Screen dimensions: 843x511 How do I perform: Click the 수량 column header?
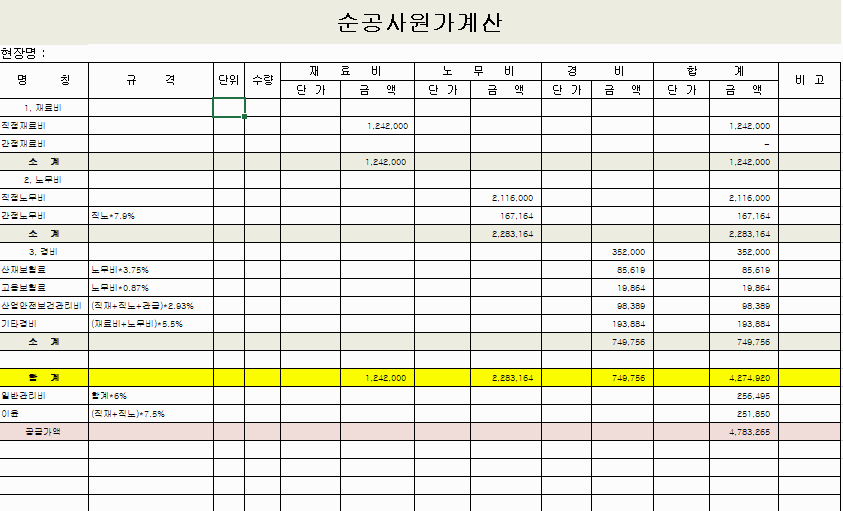point(262,80)
